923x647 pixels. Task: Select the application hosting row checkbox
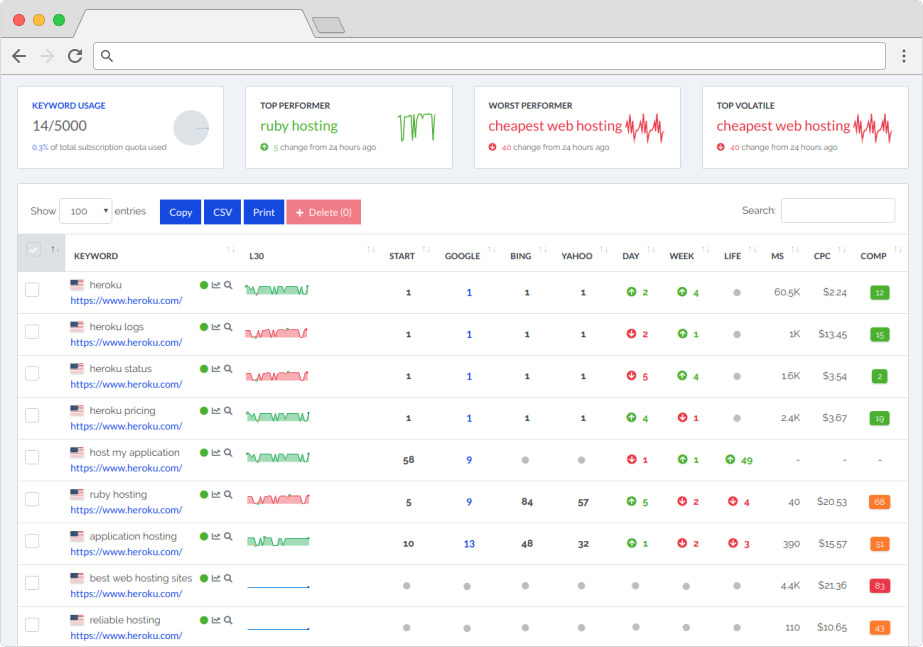coord(32,541)
